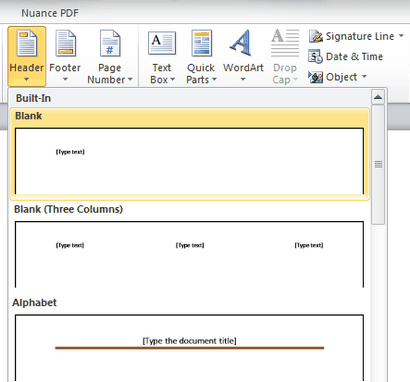Open the Object dropdown arrow
410x382 pixels.
[364, 77]
